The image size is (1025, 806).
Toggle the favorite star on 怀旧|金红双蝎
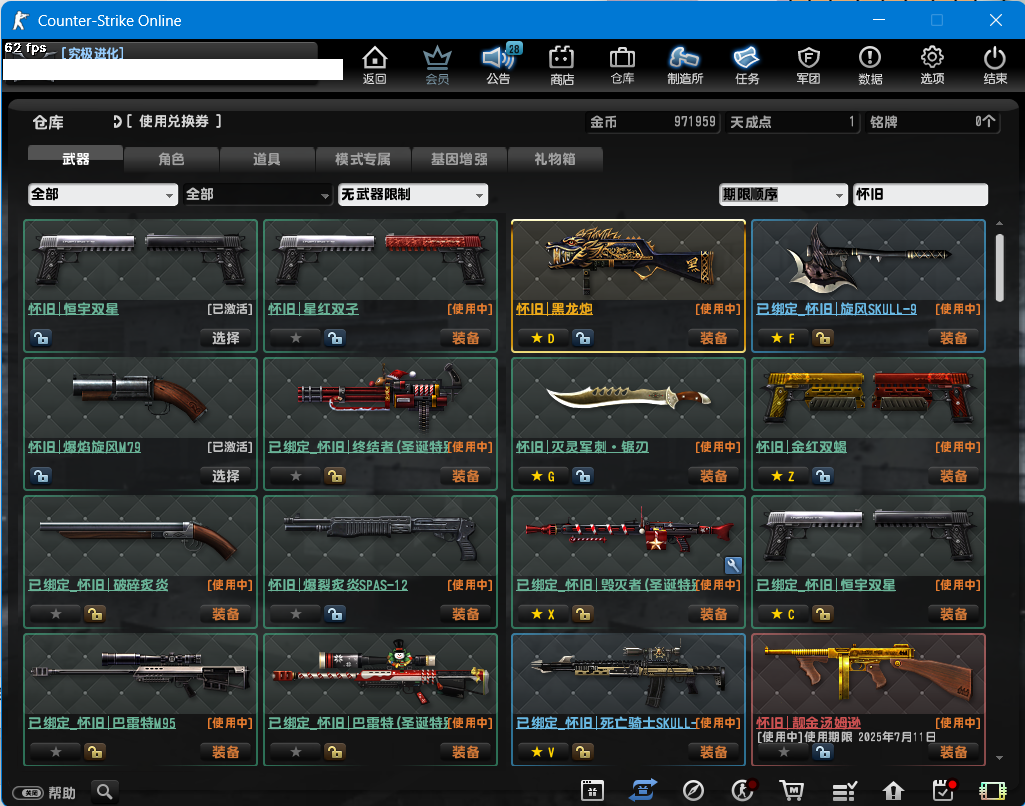[782, 476]
